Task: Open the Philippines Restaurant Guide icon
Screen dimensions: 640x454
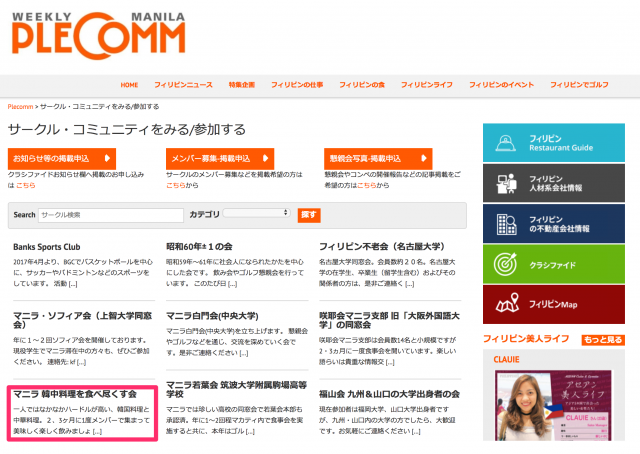Action: click(x=506, y=141)
